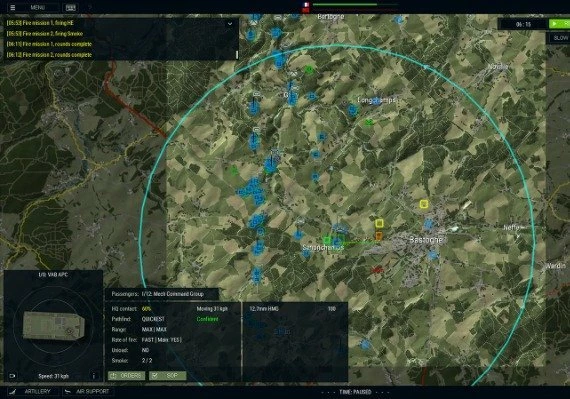The height and width of the screenshot is (399, 570).
Task: Open the unit info 'i' icon
Action: [x=94, y=376]
